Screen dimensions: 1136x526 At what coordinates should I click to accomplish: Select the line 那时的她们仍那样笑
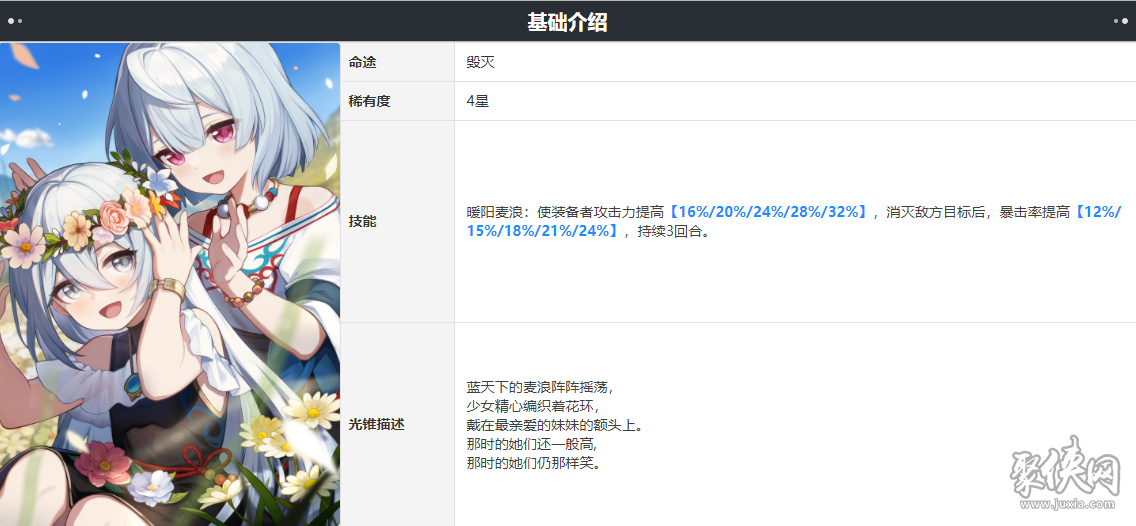tap(533, 462)
